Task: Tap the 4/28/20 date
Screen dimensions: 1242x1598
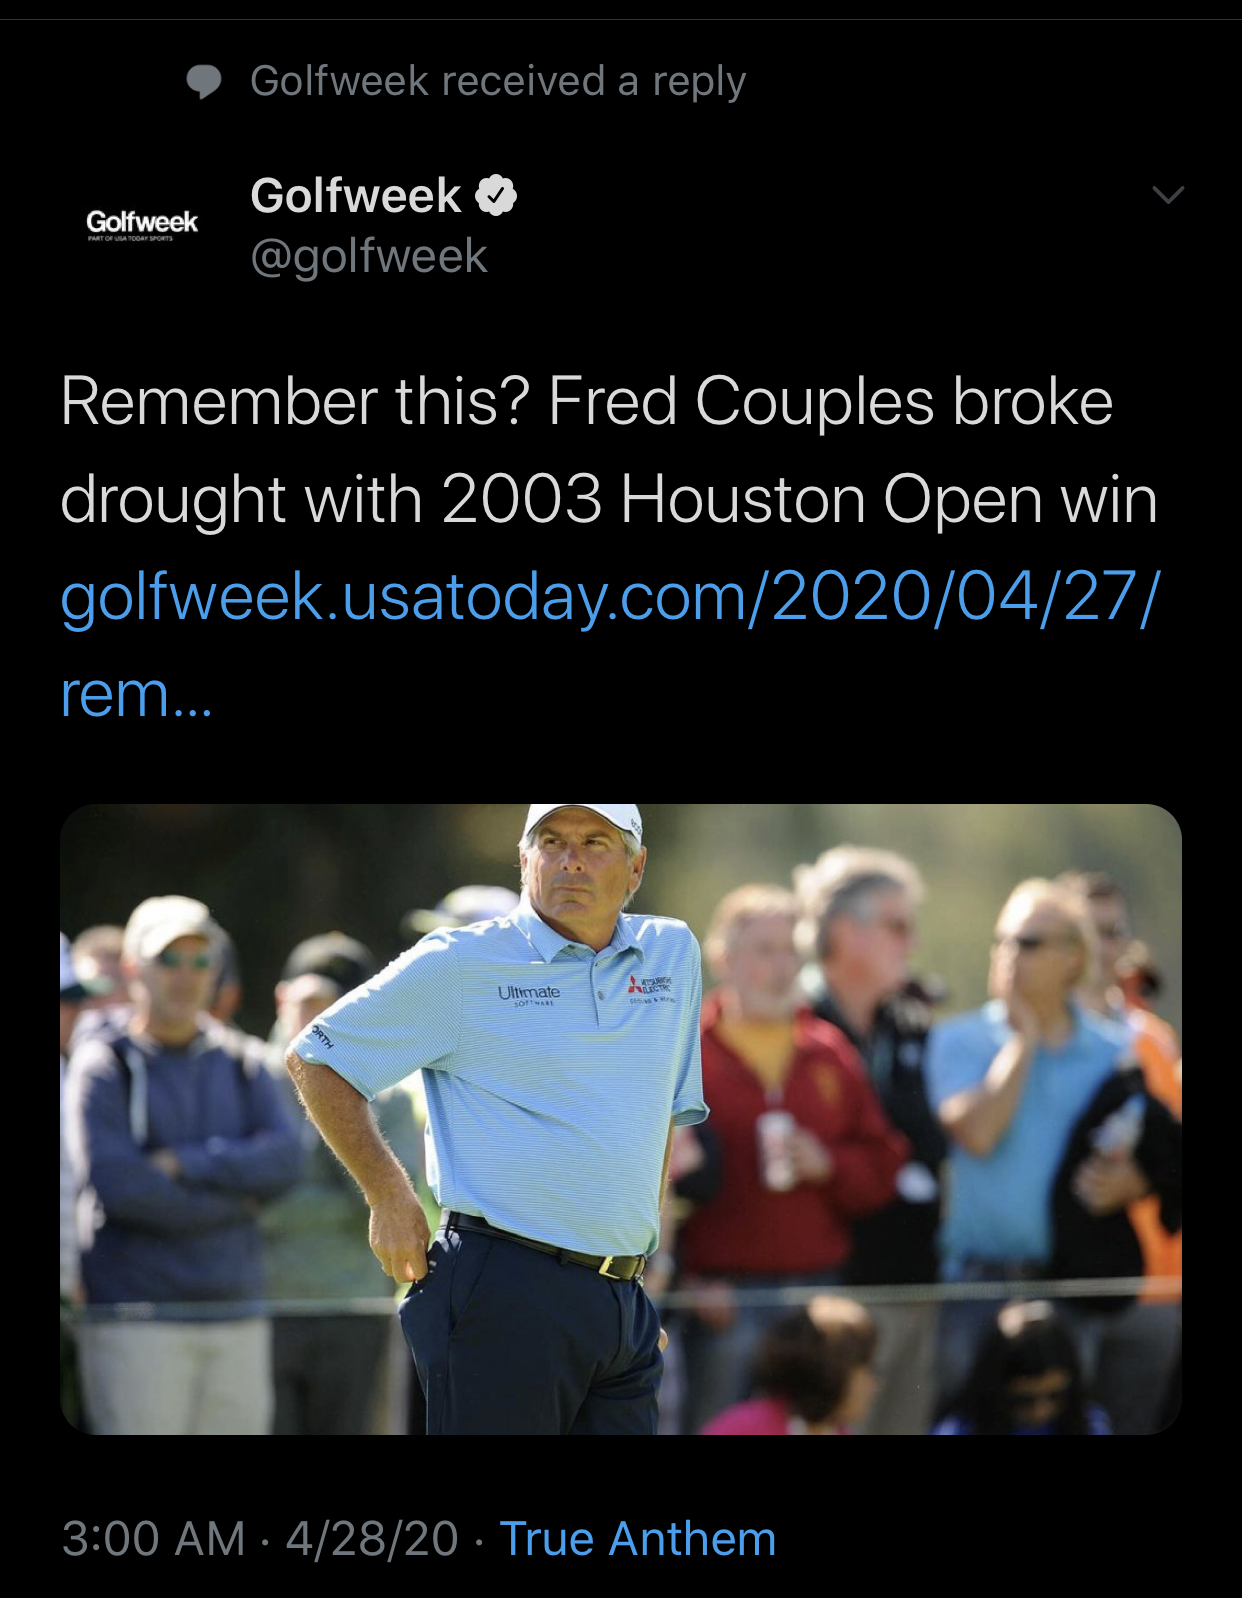Action: (372, 1538)
